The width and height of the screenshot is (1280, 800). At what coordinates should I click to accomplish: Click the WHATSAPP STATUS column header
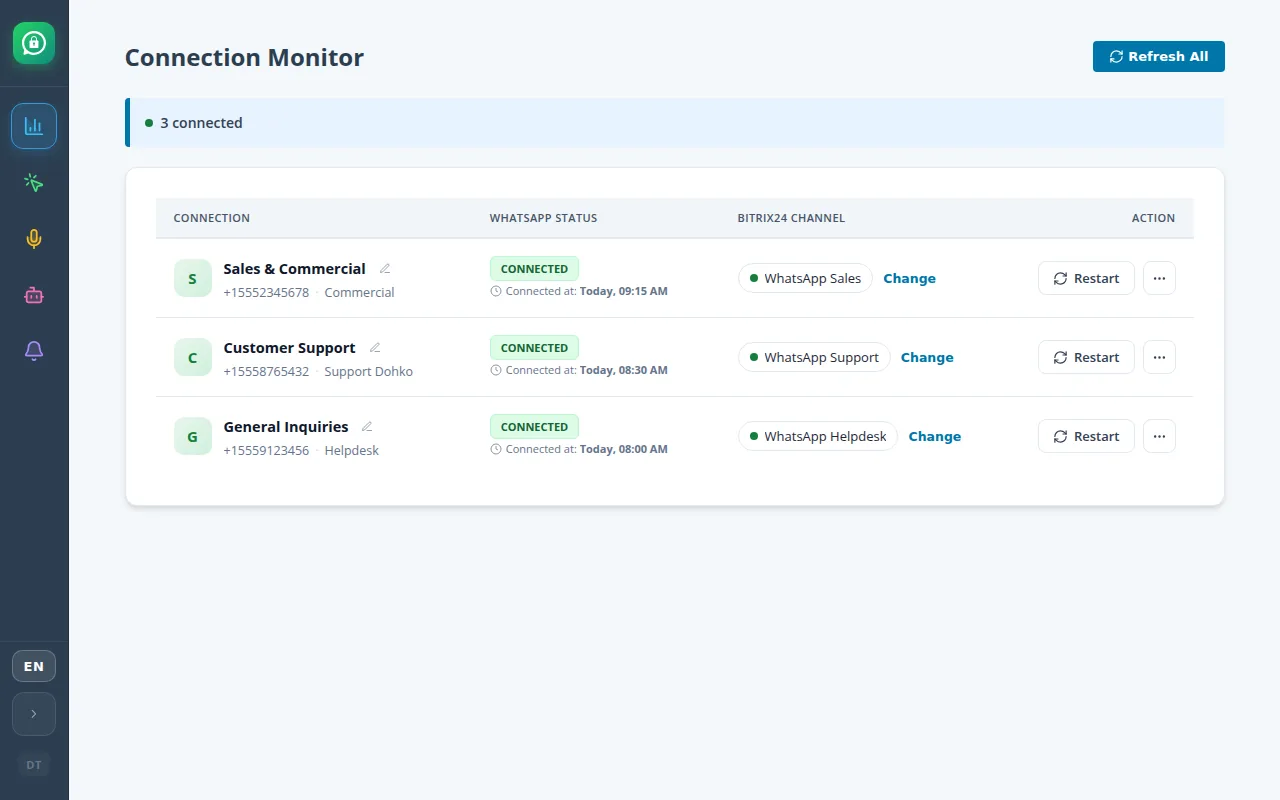click(543, 218)
